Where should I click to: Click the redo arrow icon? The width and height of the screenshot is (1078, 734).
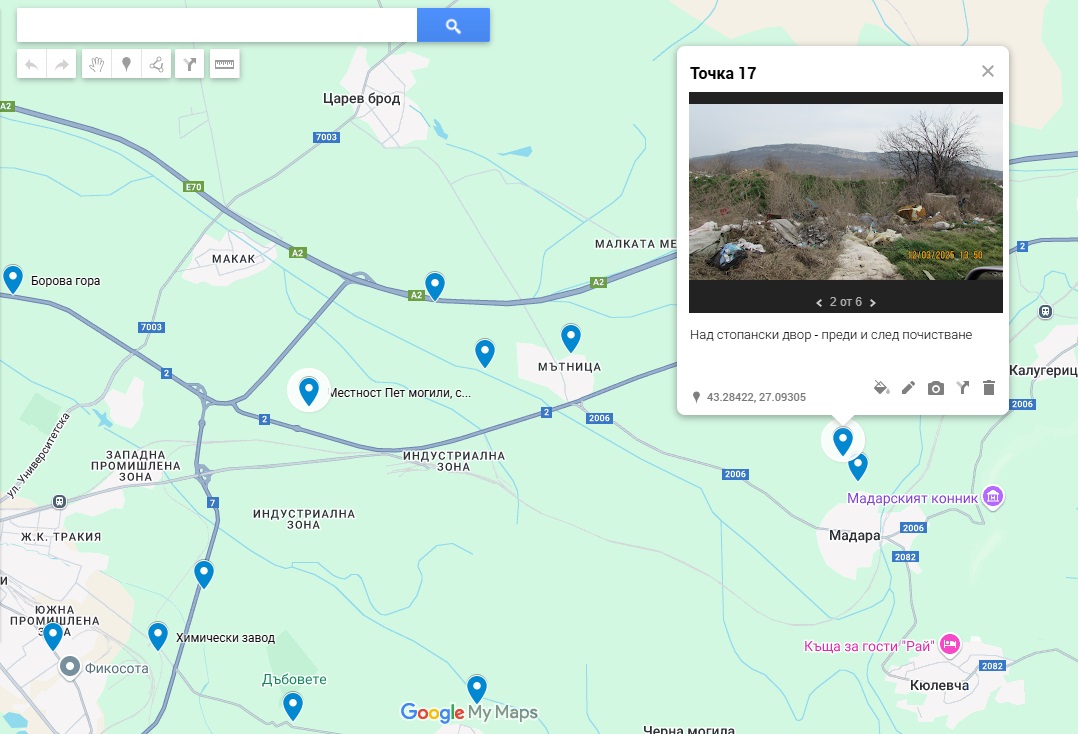tap(62, 65)
